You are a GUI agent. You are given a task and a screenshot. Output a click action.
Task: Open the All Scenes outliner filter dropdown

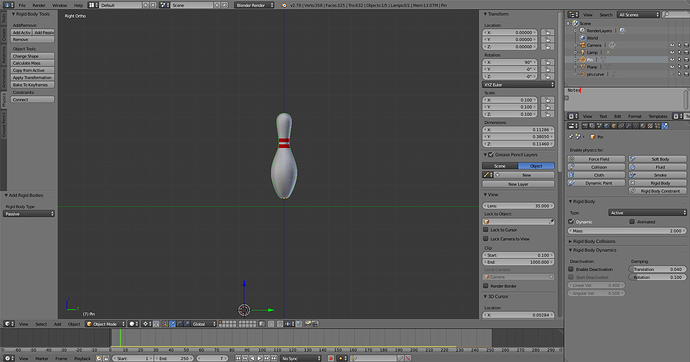(638, 15)
